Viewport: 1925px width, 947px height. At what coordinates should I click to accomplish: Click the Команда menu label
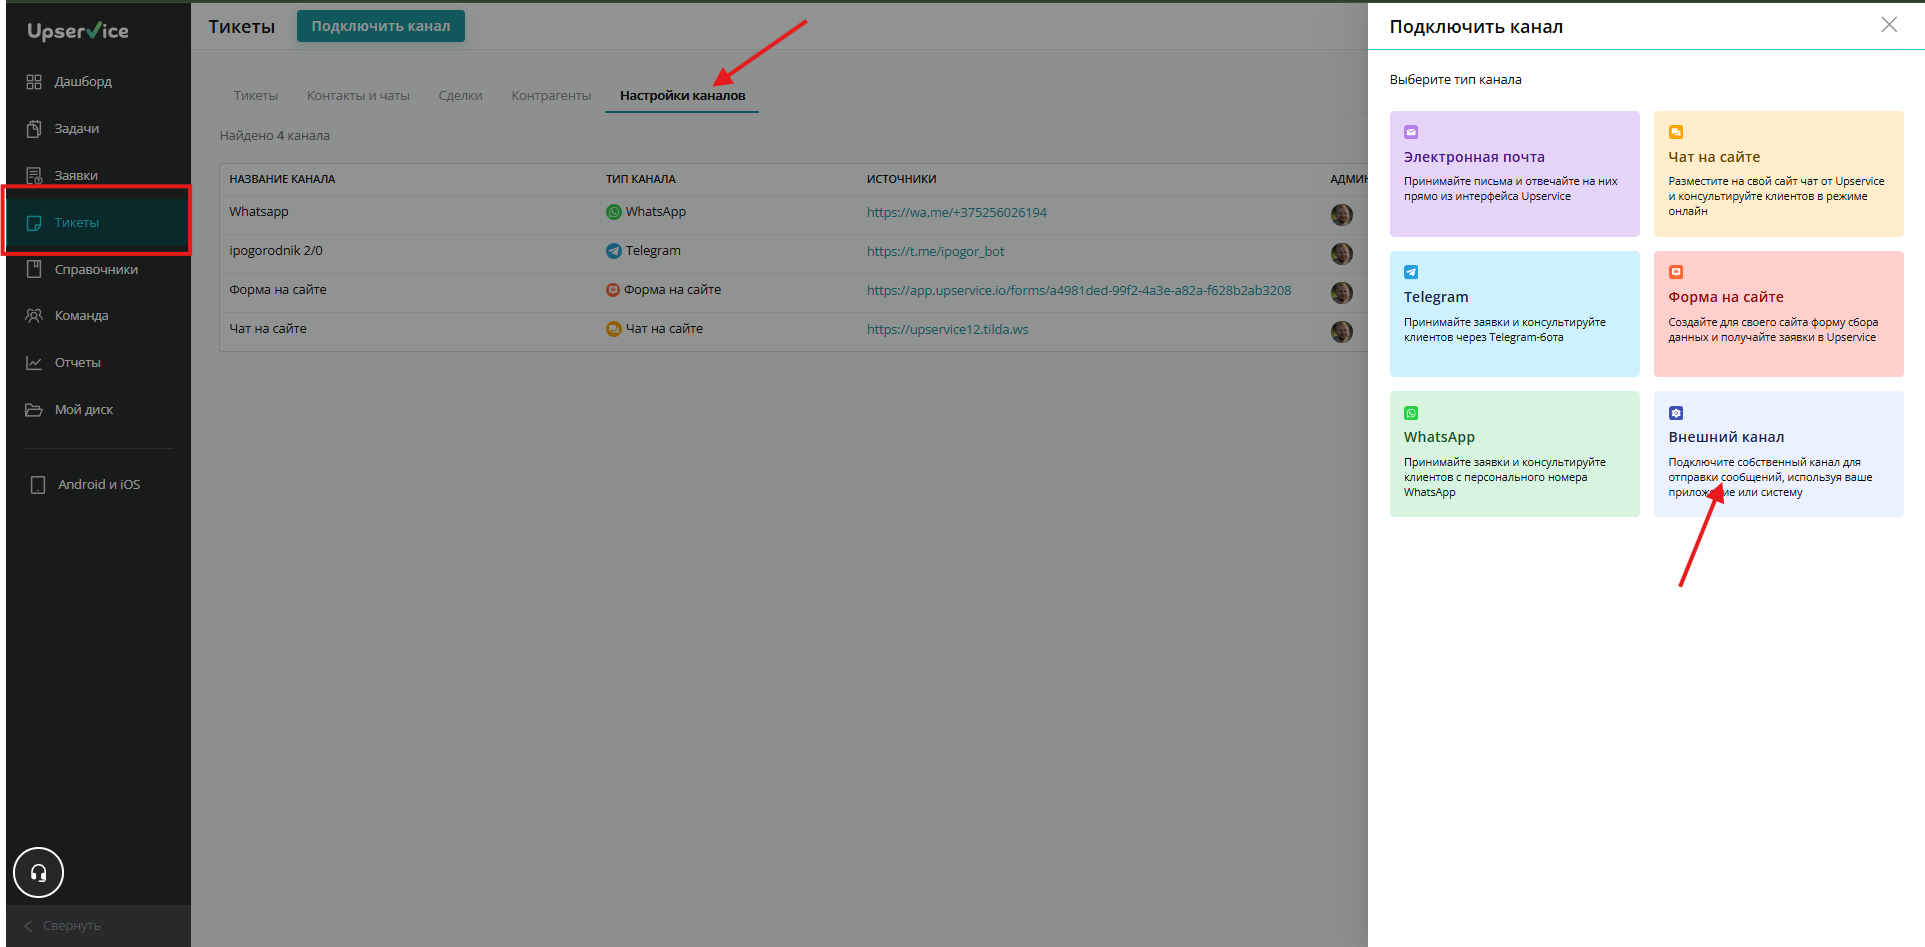click(x=81, y=316)
